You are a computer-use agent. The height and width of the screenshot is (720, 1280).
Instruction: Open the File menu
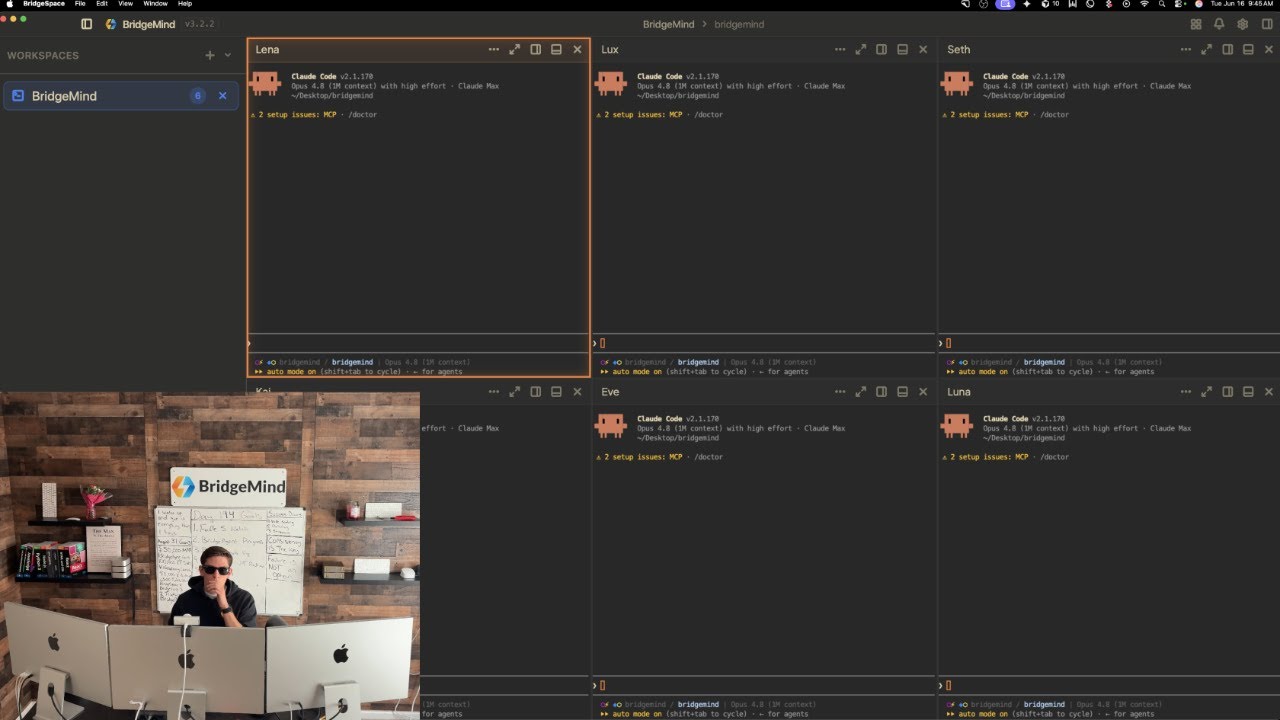coord(80,4)
